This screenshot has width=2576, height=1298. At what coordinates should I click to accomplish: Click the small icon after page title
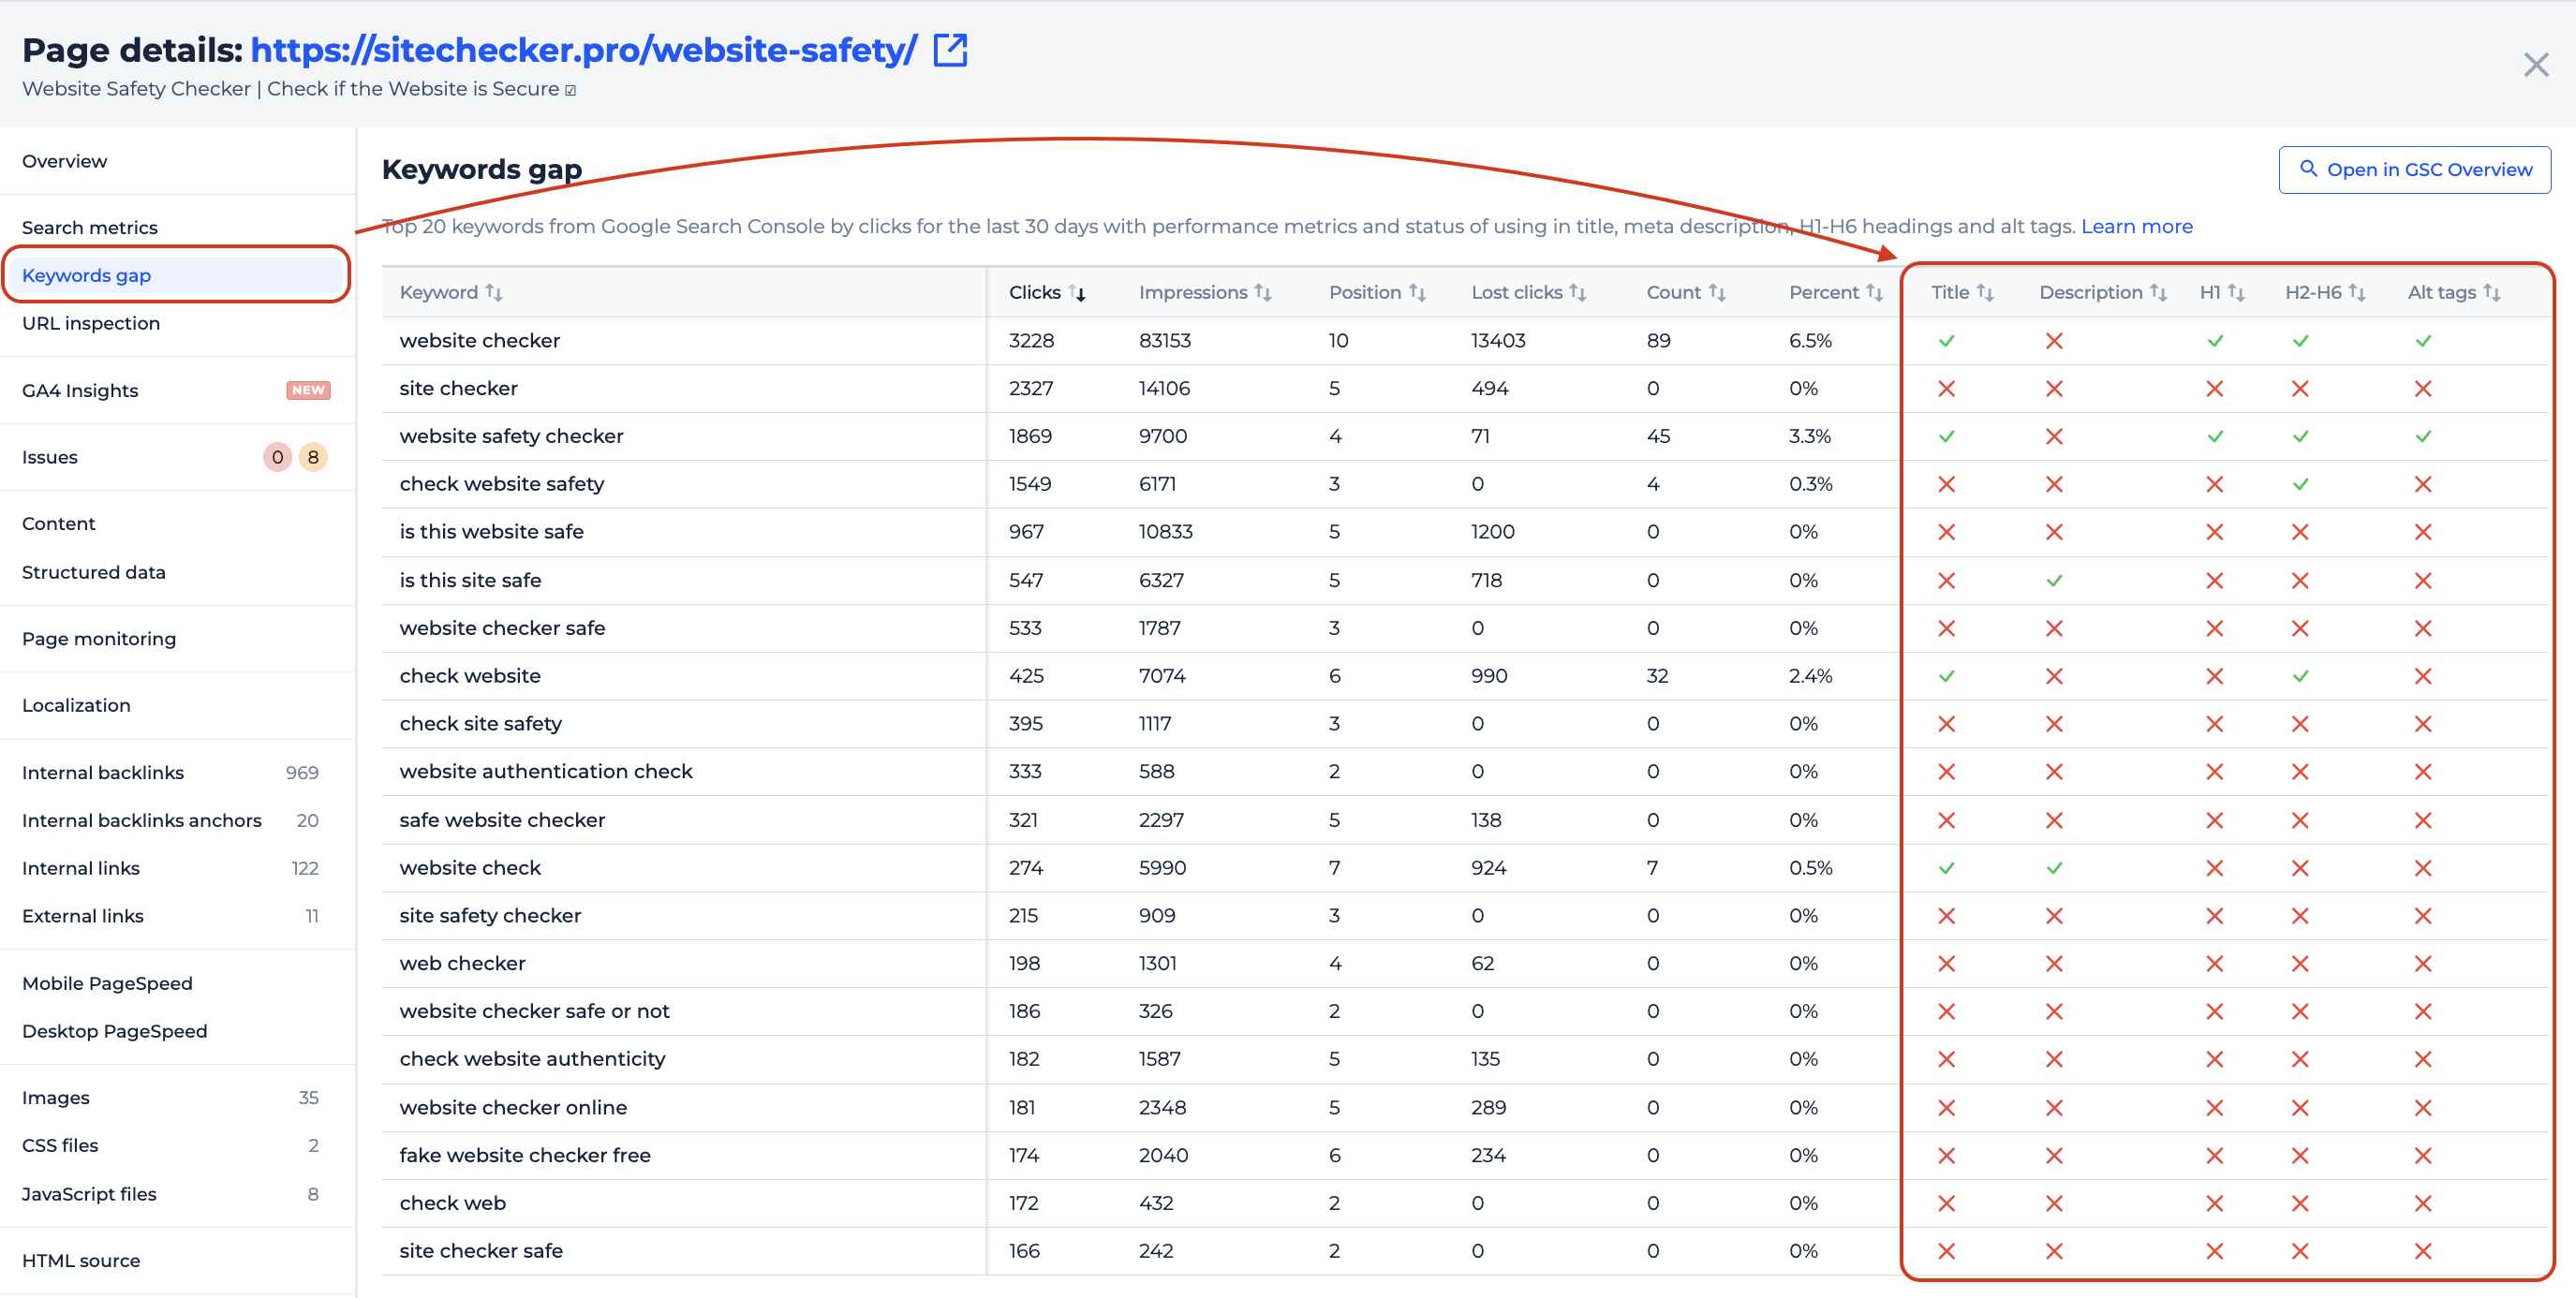[570, 90]
